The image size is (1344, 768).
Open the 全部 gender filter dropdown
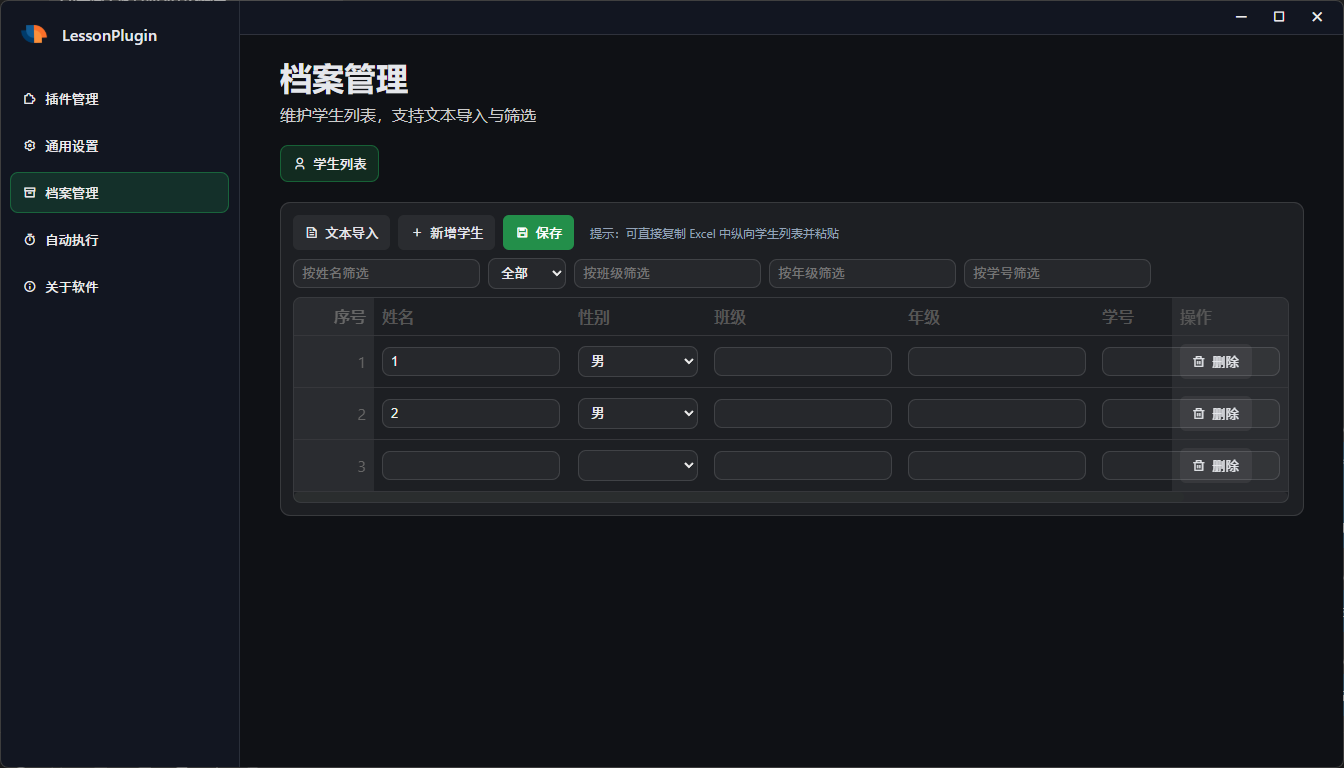pyautogui.click(x=526, y=273)
